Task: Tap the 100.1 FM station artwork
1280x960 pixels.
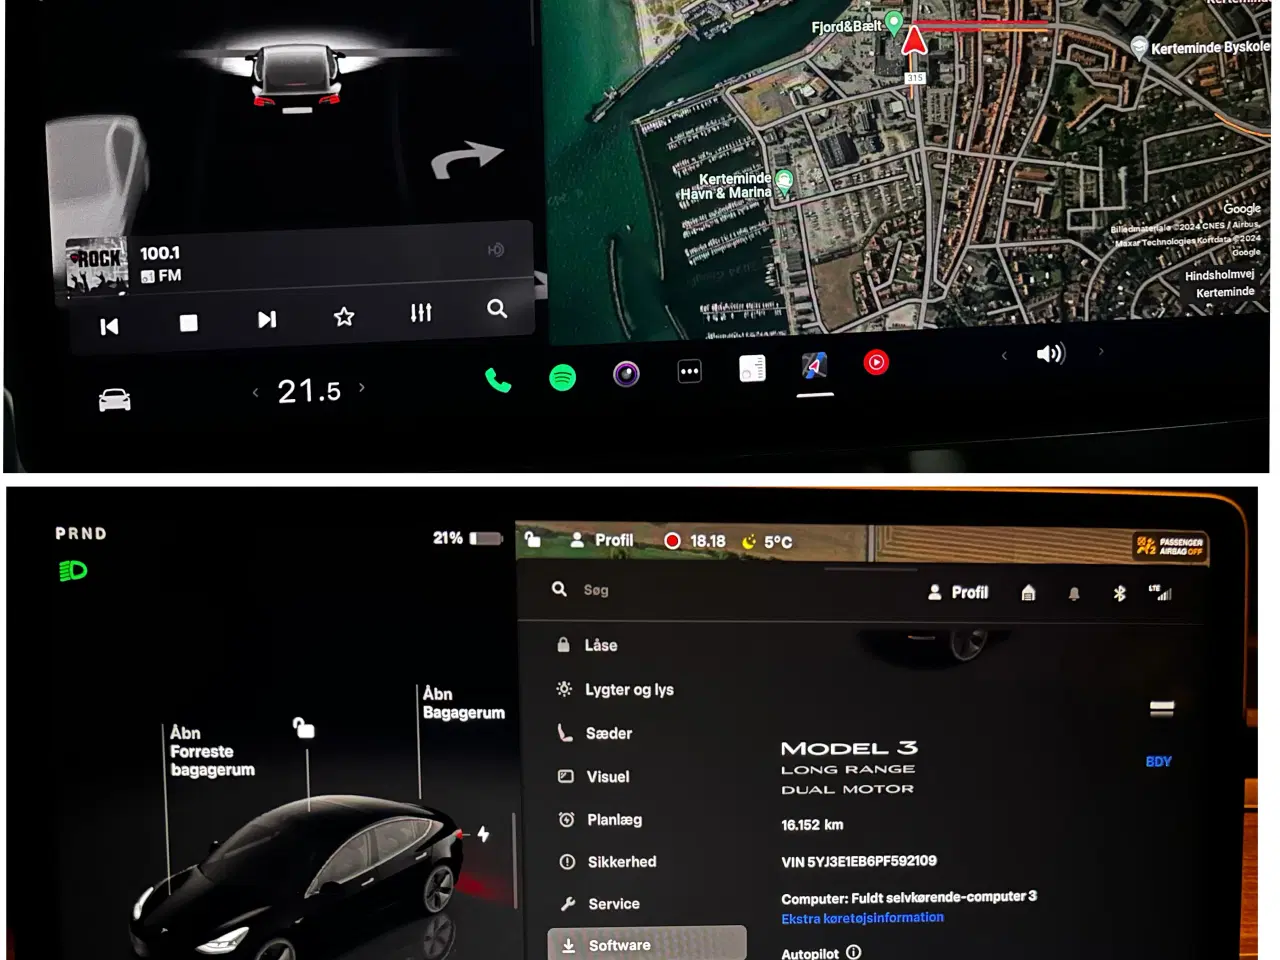Action: point(97,266)
